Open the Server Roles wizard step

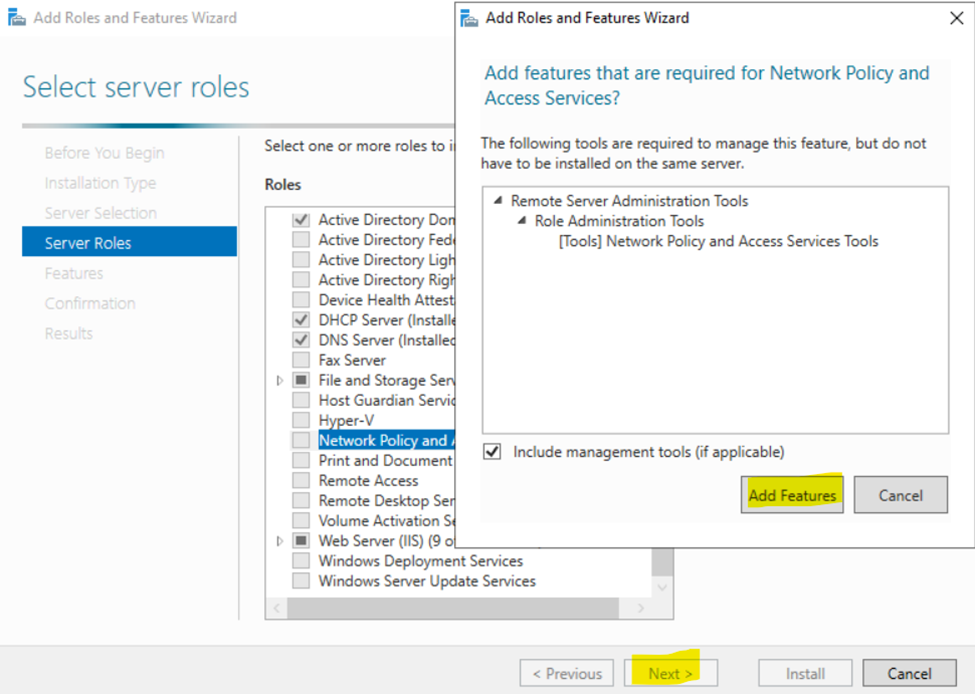(x=129, y=242)
